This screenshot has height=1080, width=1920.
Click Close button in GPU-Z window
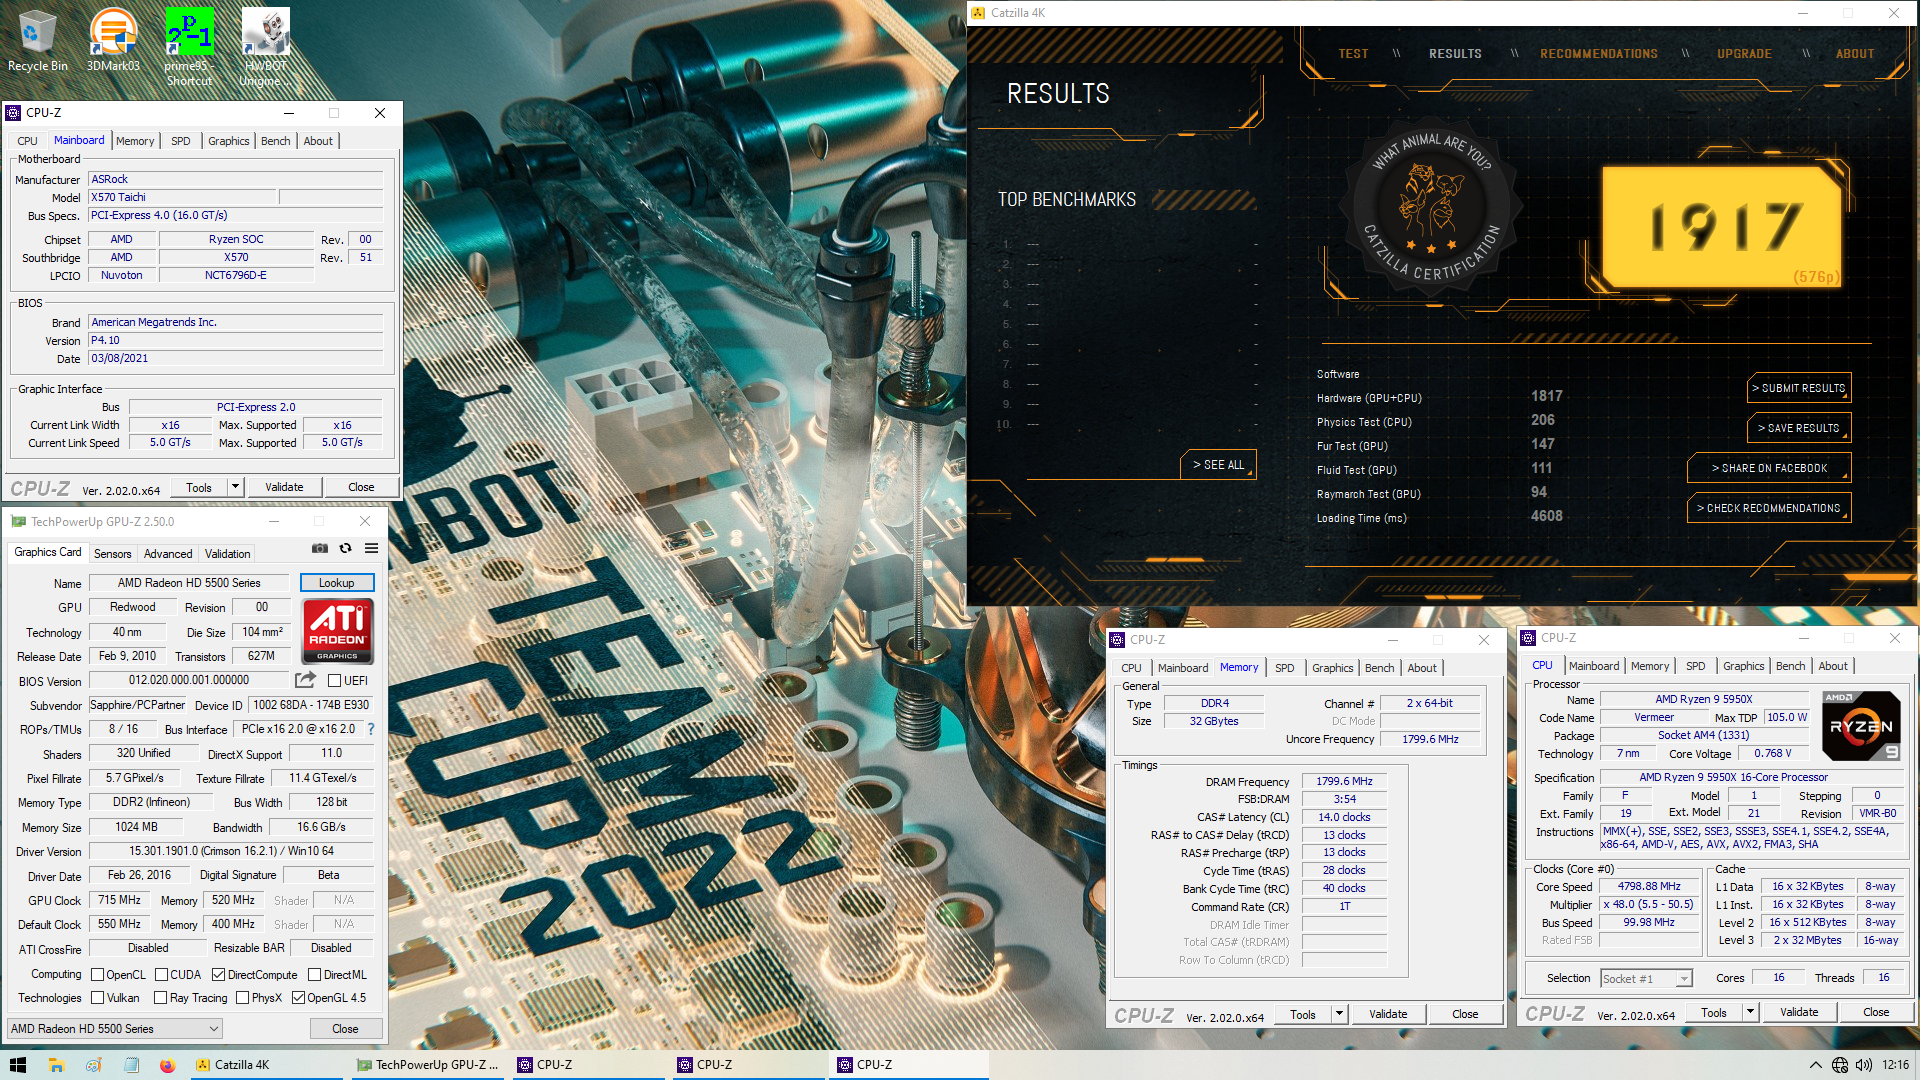tap(345, 1029)
